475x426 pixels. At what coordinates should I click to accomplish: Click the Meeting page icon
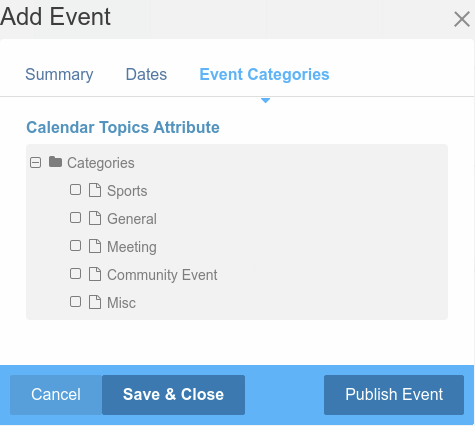point(95,246)
